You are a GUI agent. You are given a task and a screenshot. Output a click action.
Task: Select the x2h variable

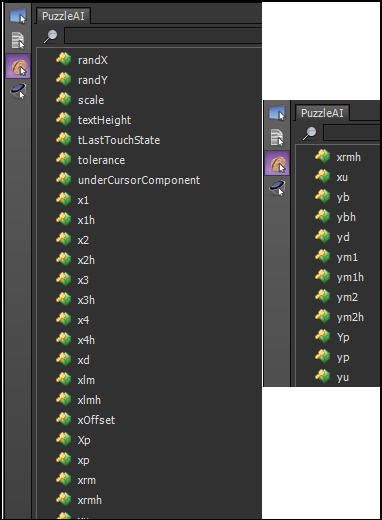coord(86,260)
